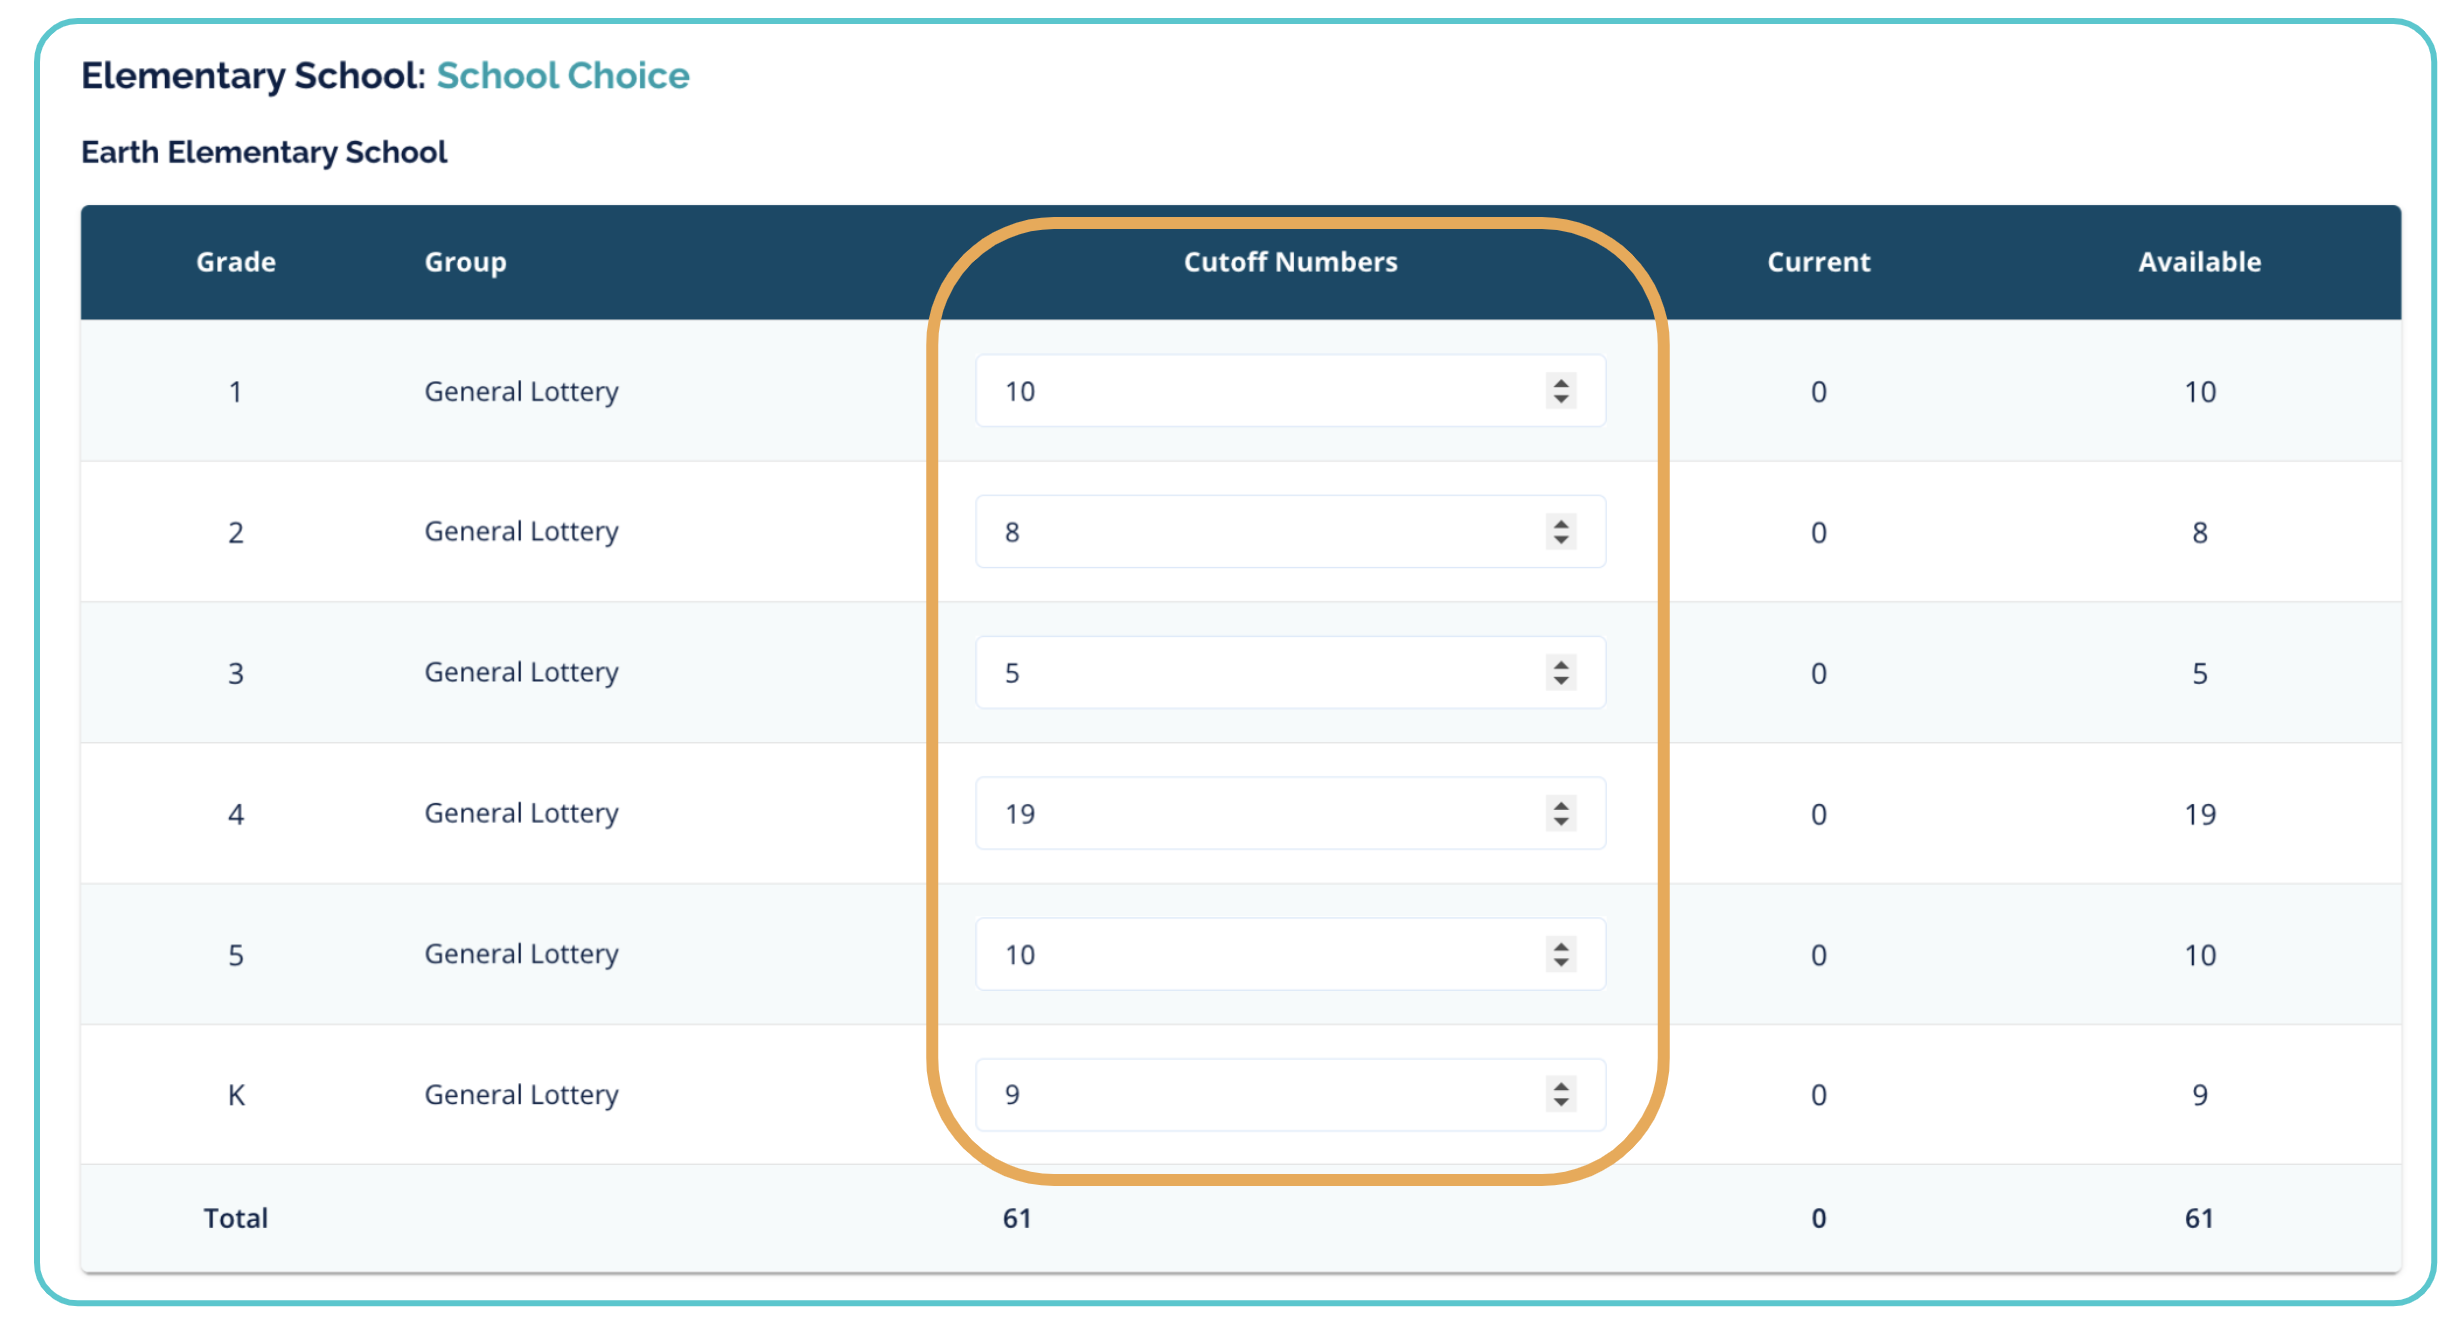Viewport: 2458px width, 1324px height.
Task: Lower Kindergarten cutoff using the down arrow
Action: (1561, 1104)
